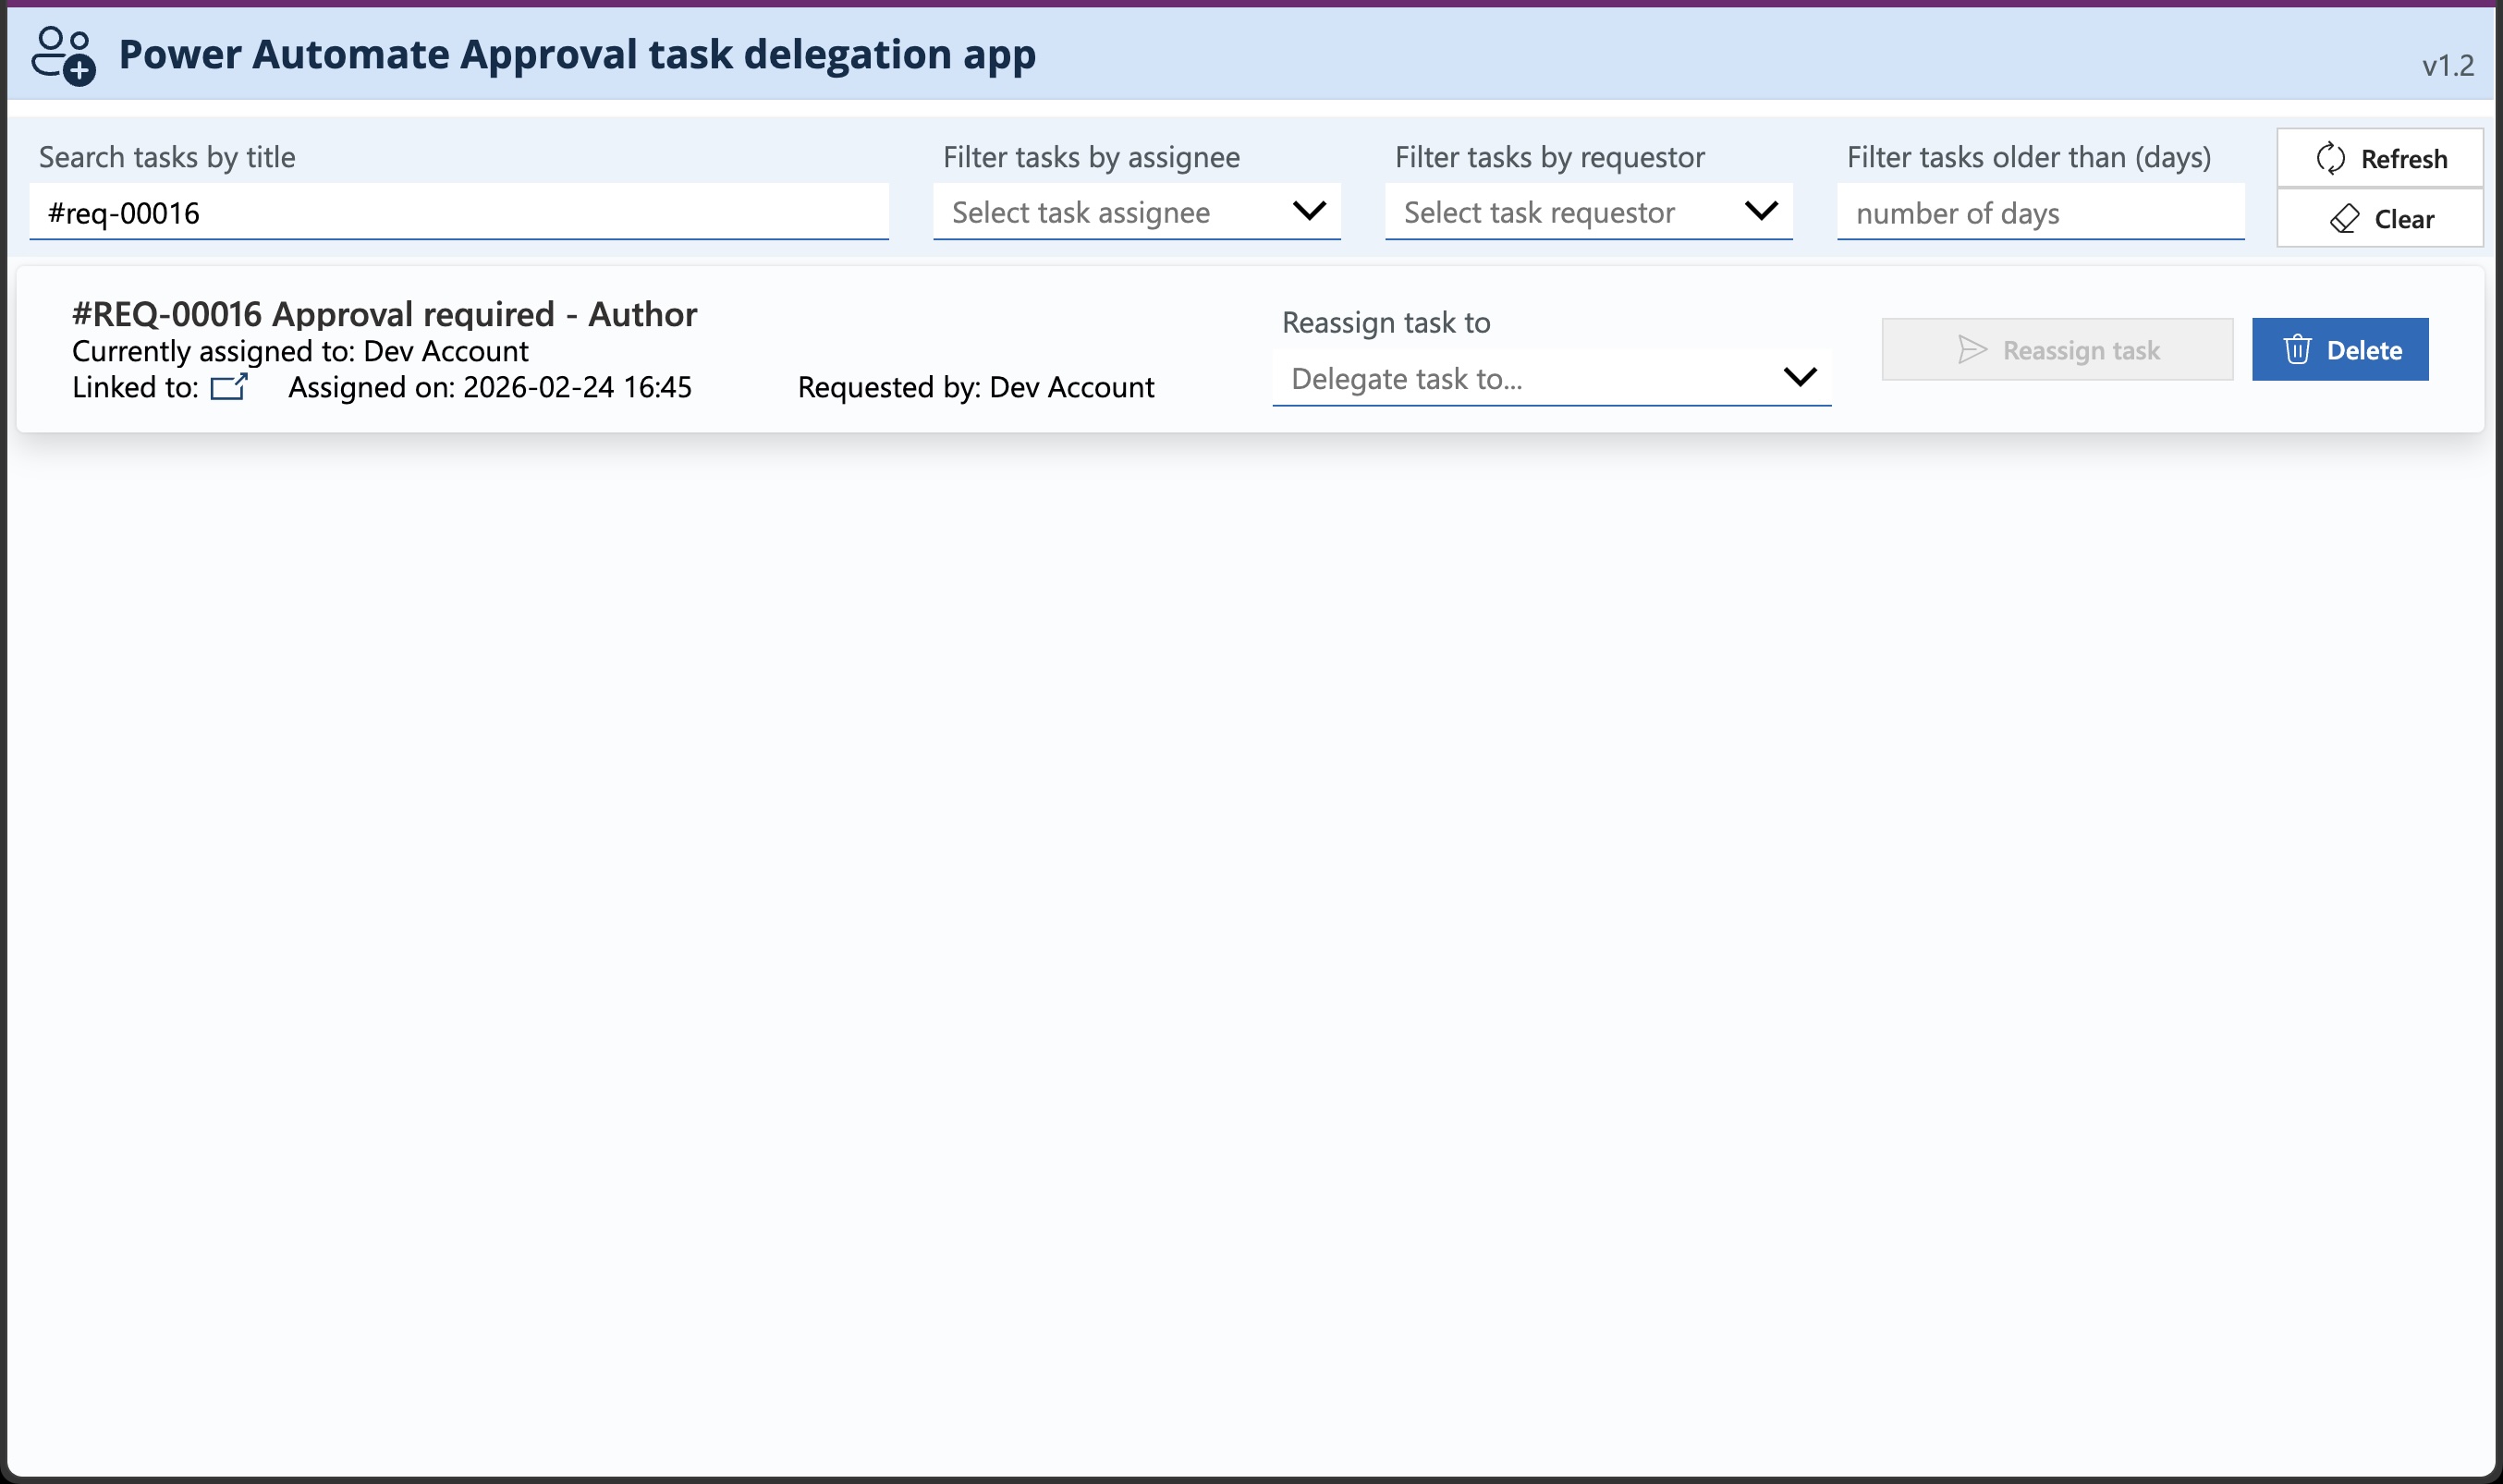Click the Refresh button
This screenshot has width=2503, height=1484.
point(2379,157)
